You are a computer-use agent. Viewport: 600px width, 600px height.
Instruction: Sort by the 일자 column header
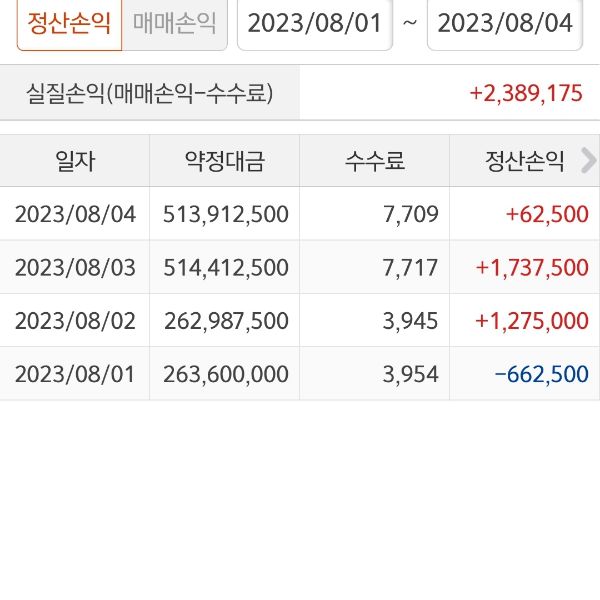[75, 161]
